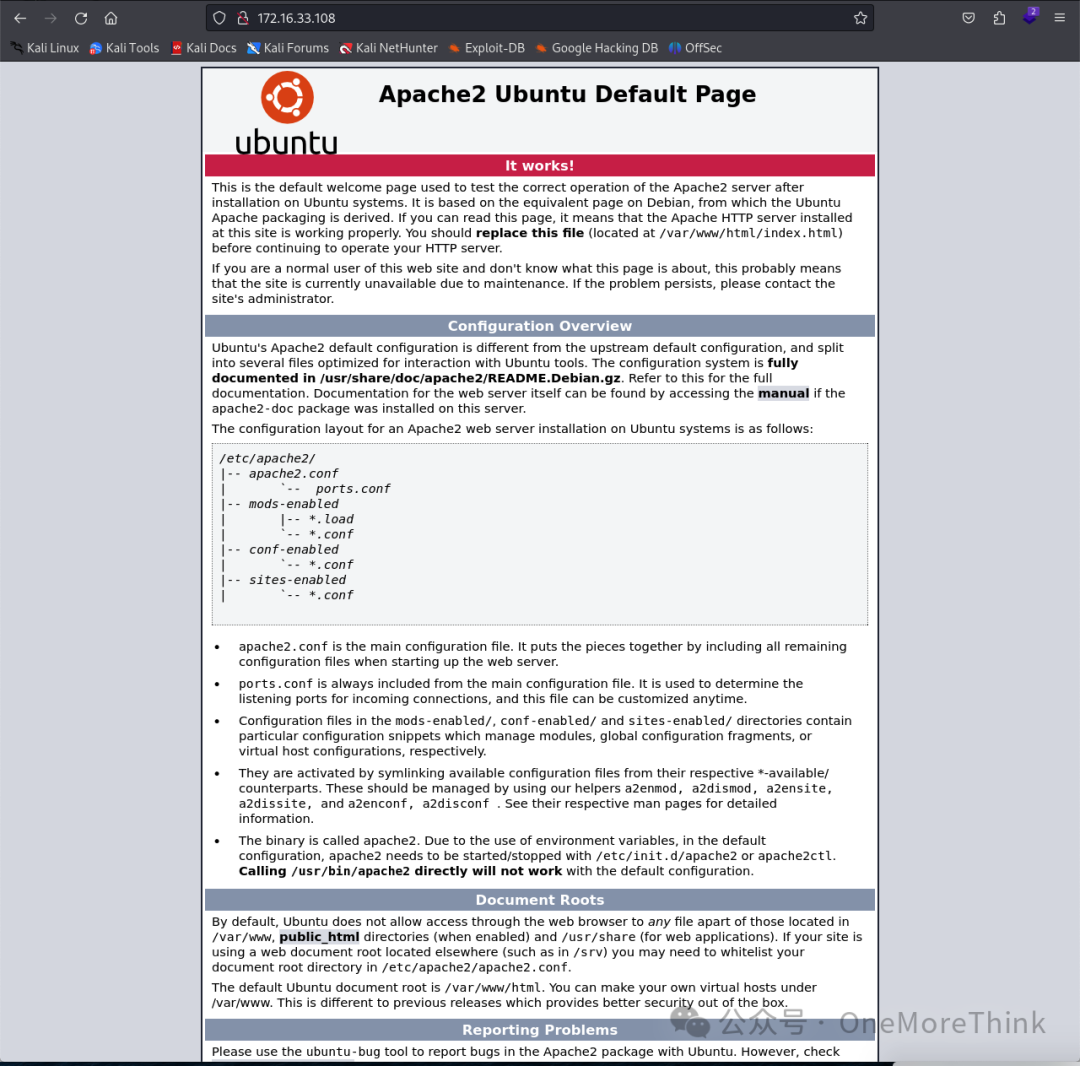Click the sites-enabled line in the config tree
Viewport: 1080px width, 1066px height.
[298, 580]
